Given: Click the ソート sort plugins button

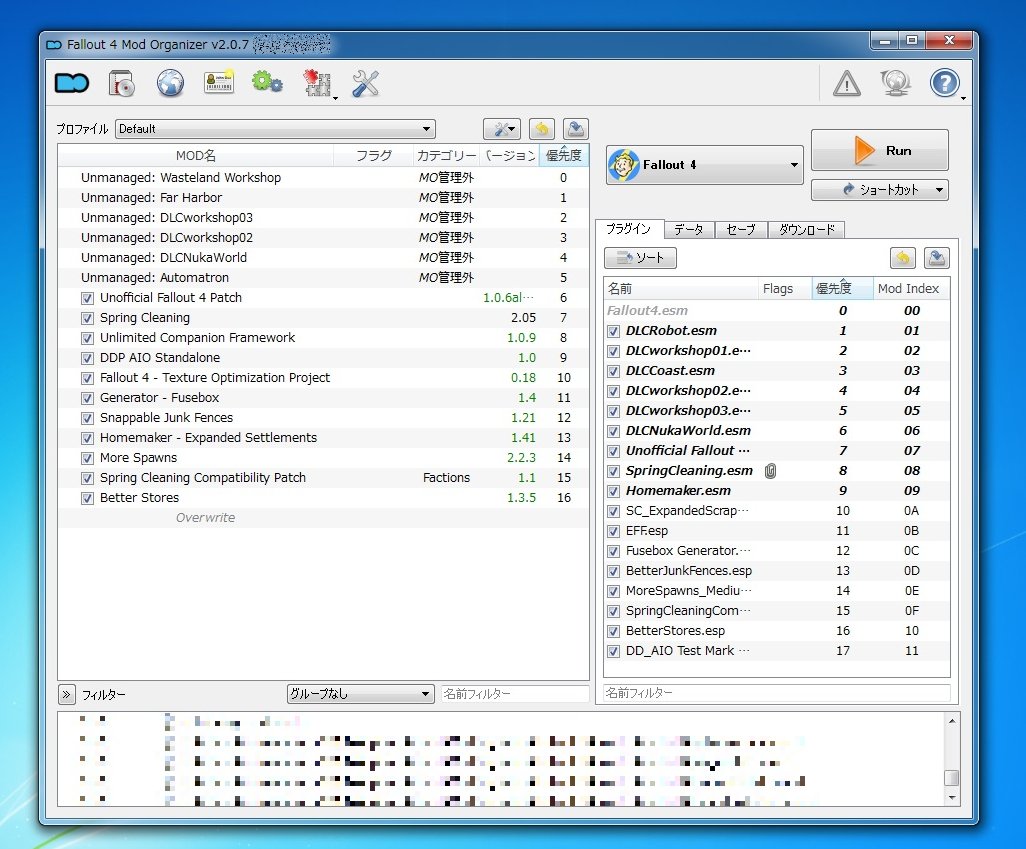Looking at the screenshot, I should [640, 258].
